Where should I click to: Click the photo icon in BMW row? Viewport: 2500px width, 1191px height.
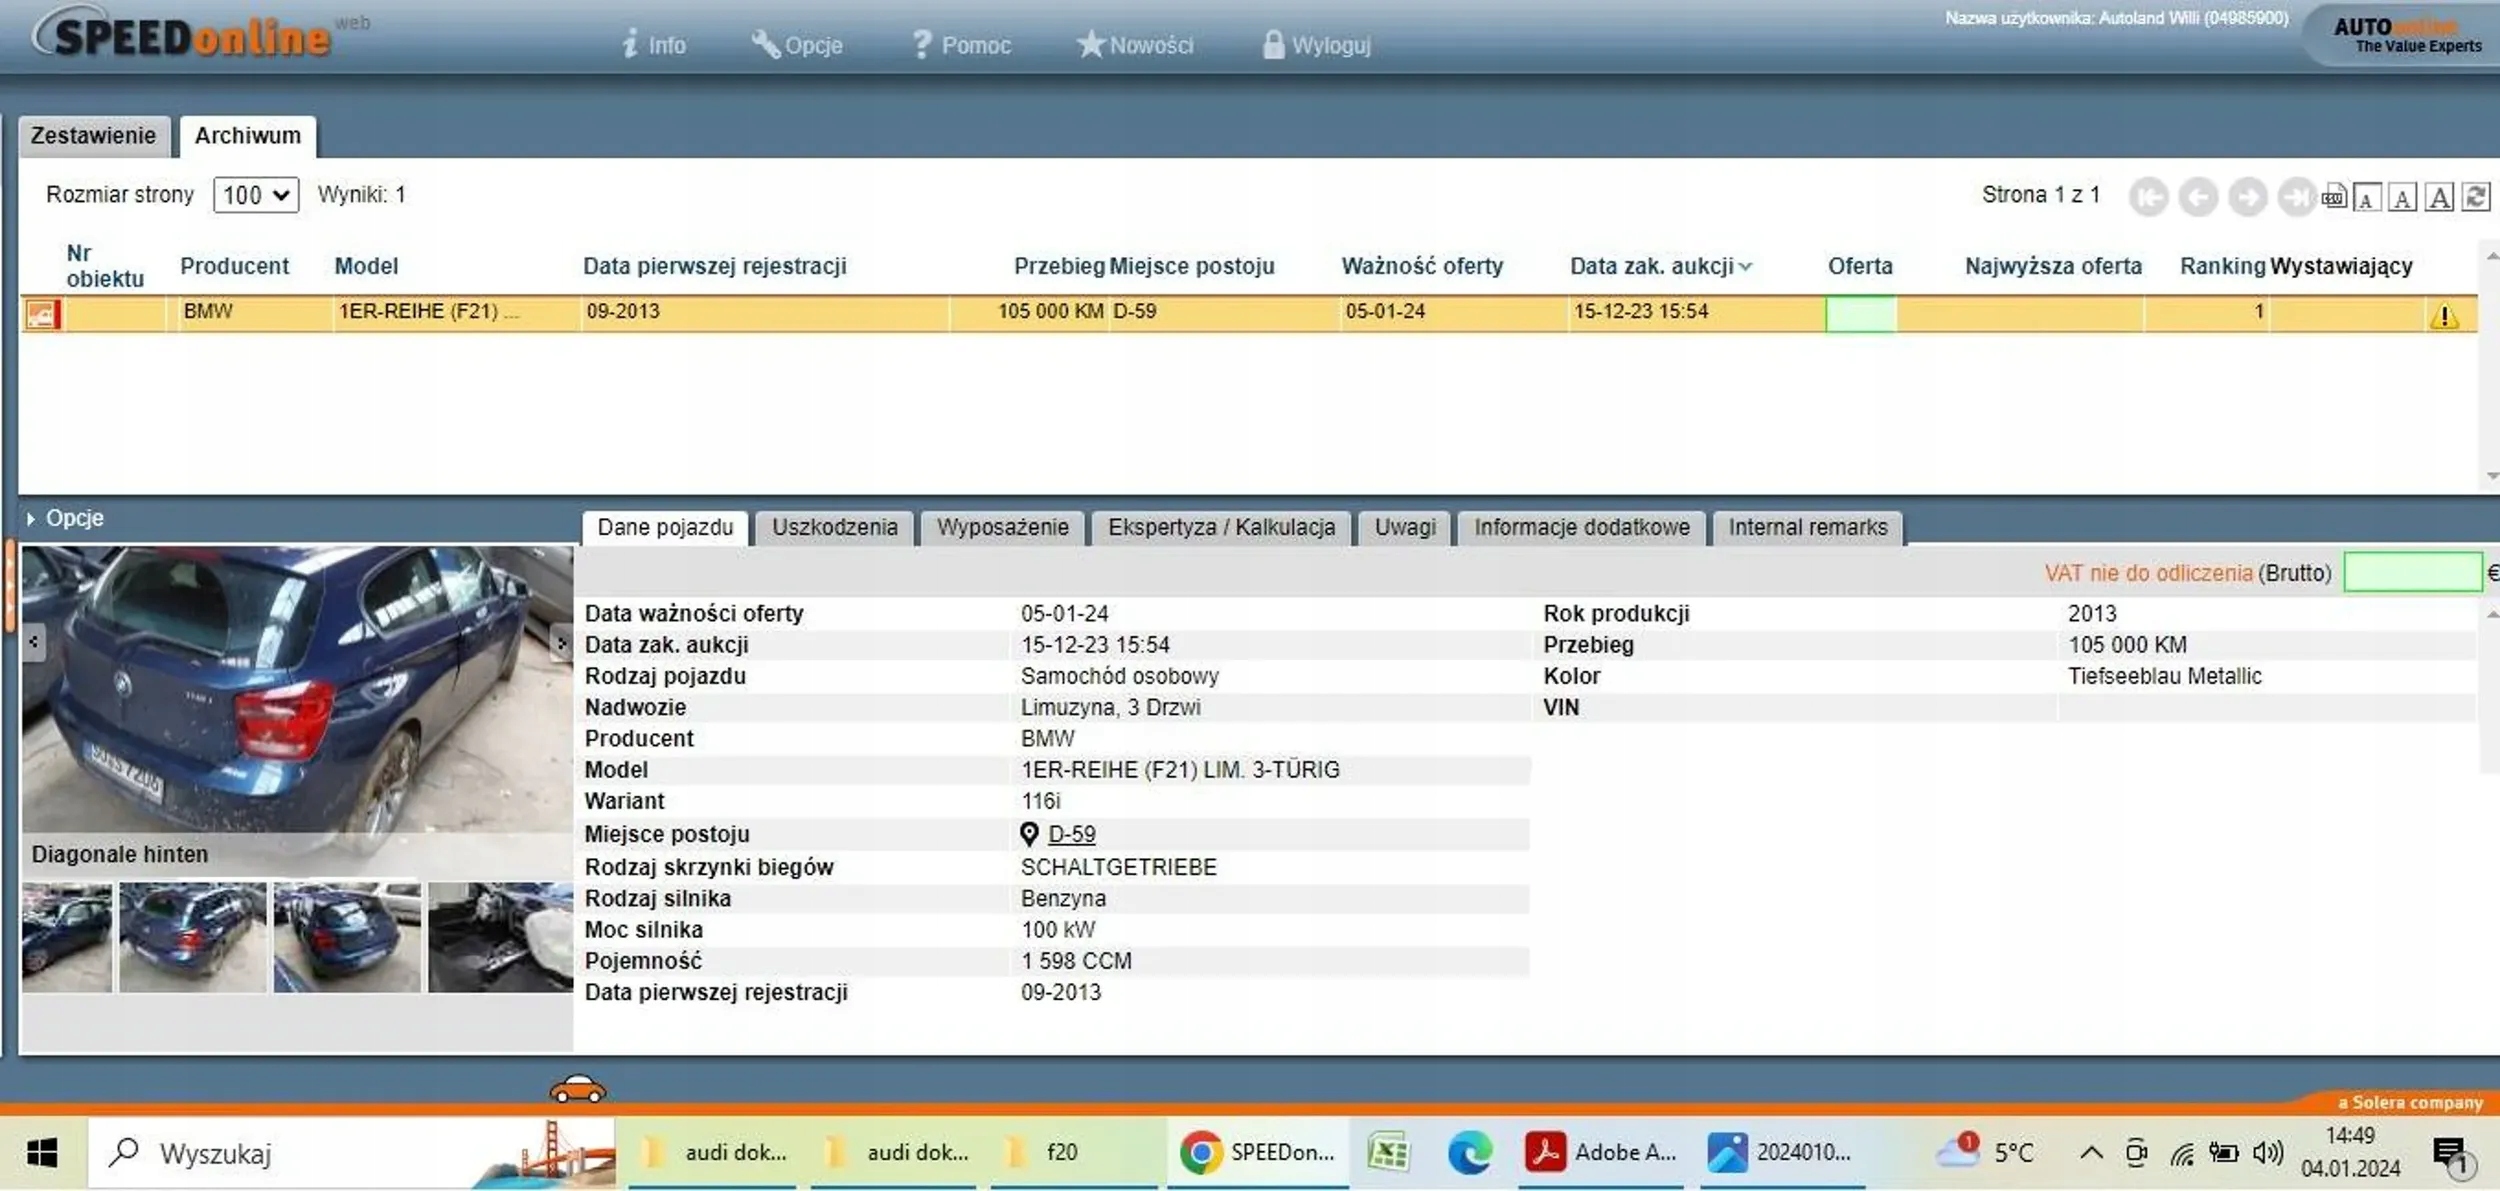coord(42,314)
